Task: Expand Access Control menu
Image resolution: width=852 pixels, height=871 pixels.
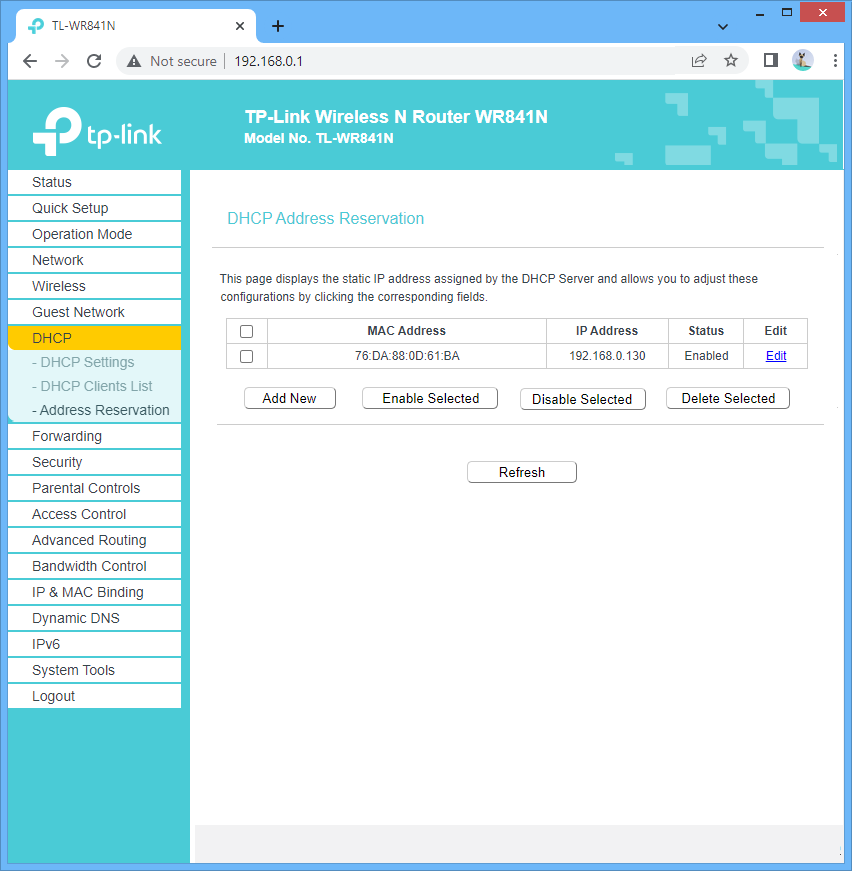Action: point(94,514)
